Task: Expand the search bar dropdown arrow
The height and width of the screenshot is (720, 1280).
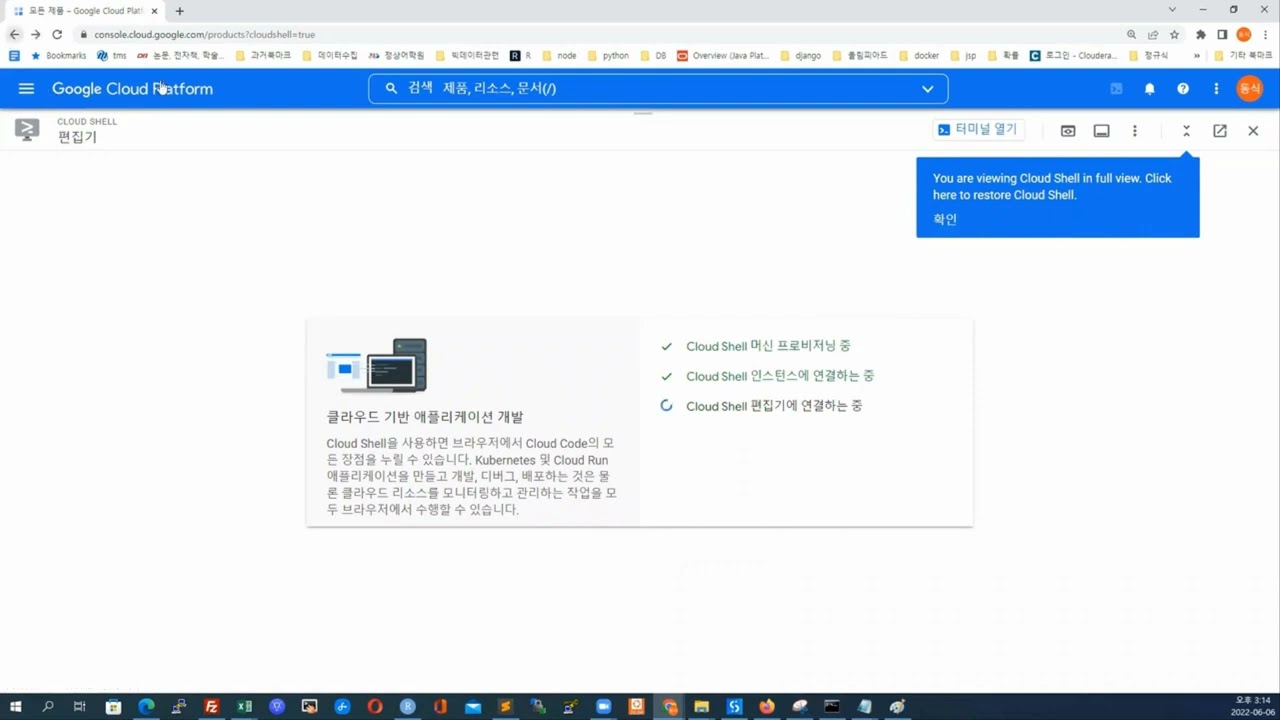Action: pos(927,89)
